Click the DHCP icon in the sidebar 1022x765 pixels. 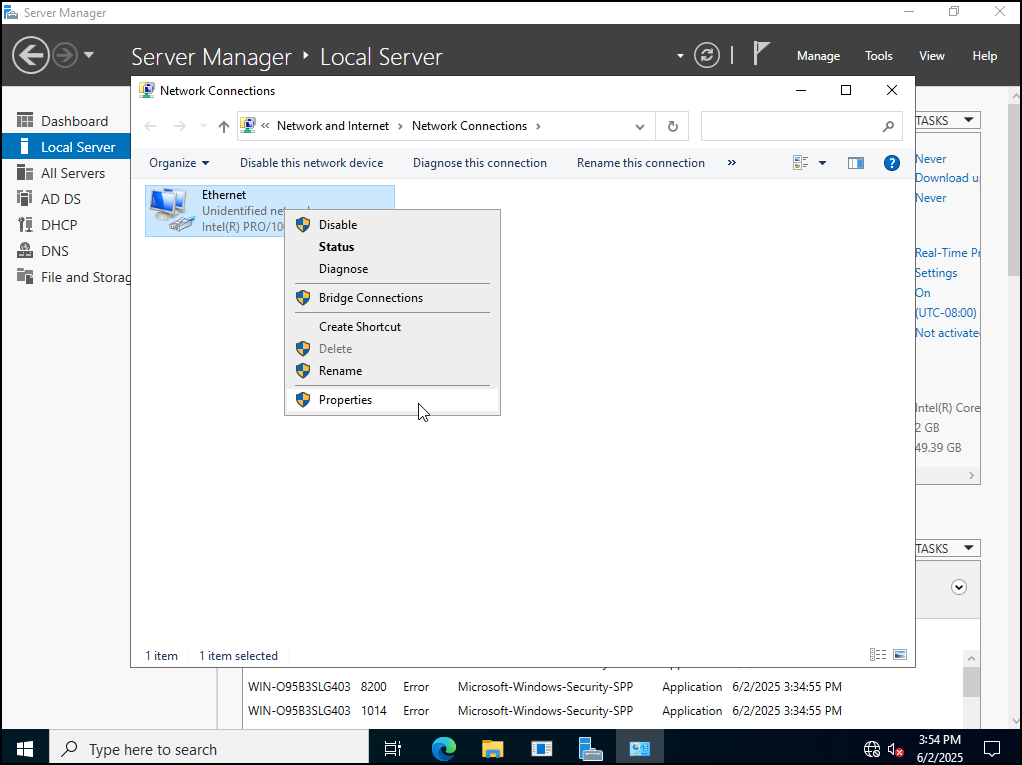pos(25,225)
